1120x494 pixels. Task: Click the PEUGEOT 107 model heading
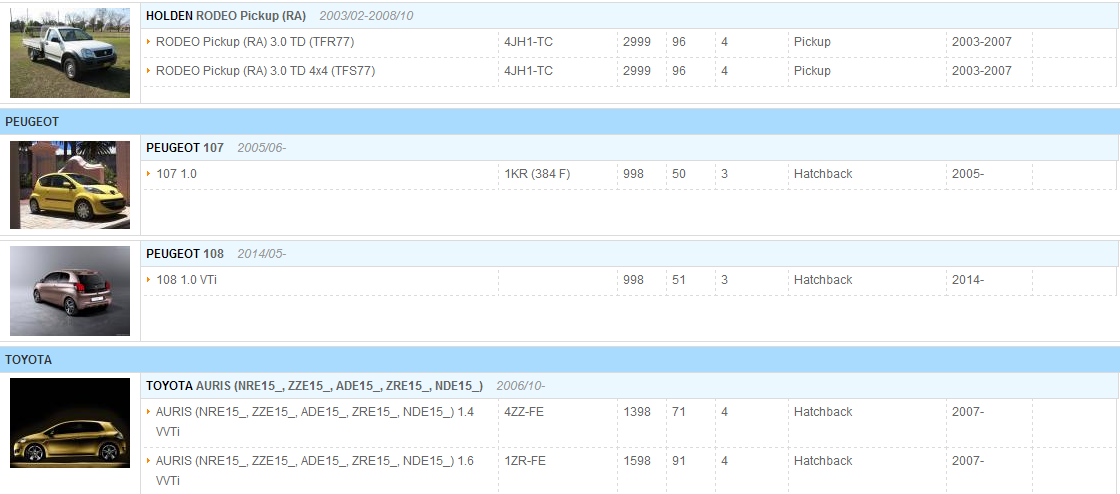[x=185, y=148]
